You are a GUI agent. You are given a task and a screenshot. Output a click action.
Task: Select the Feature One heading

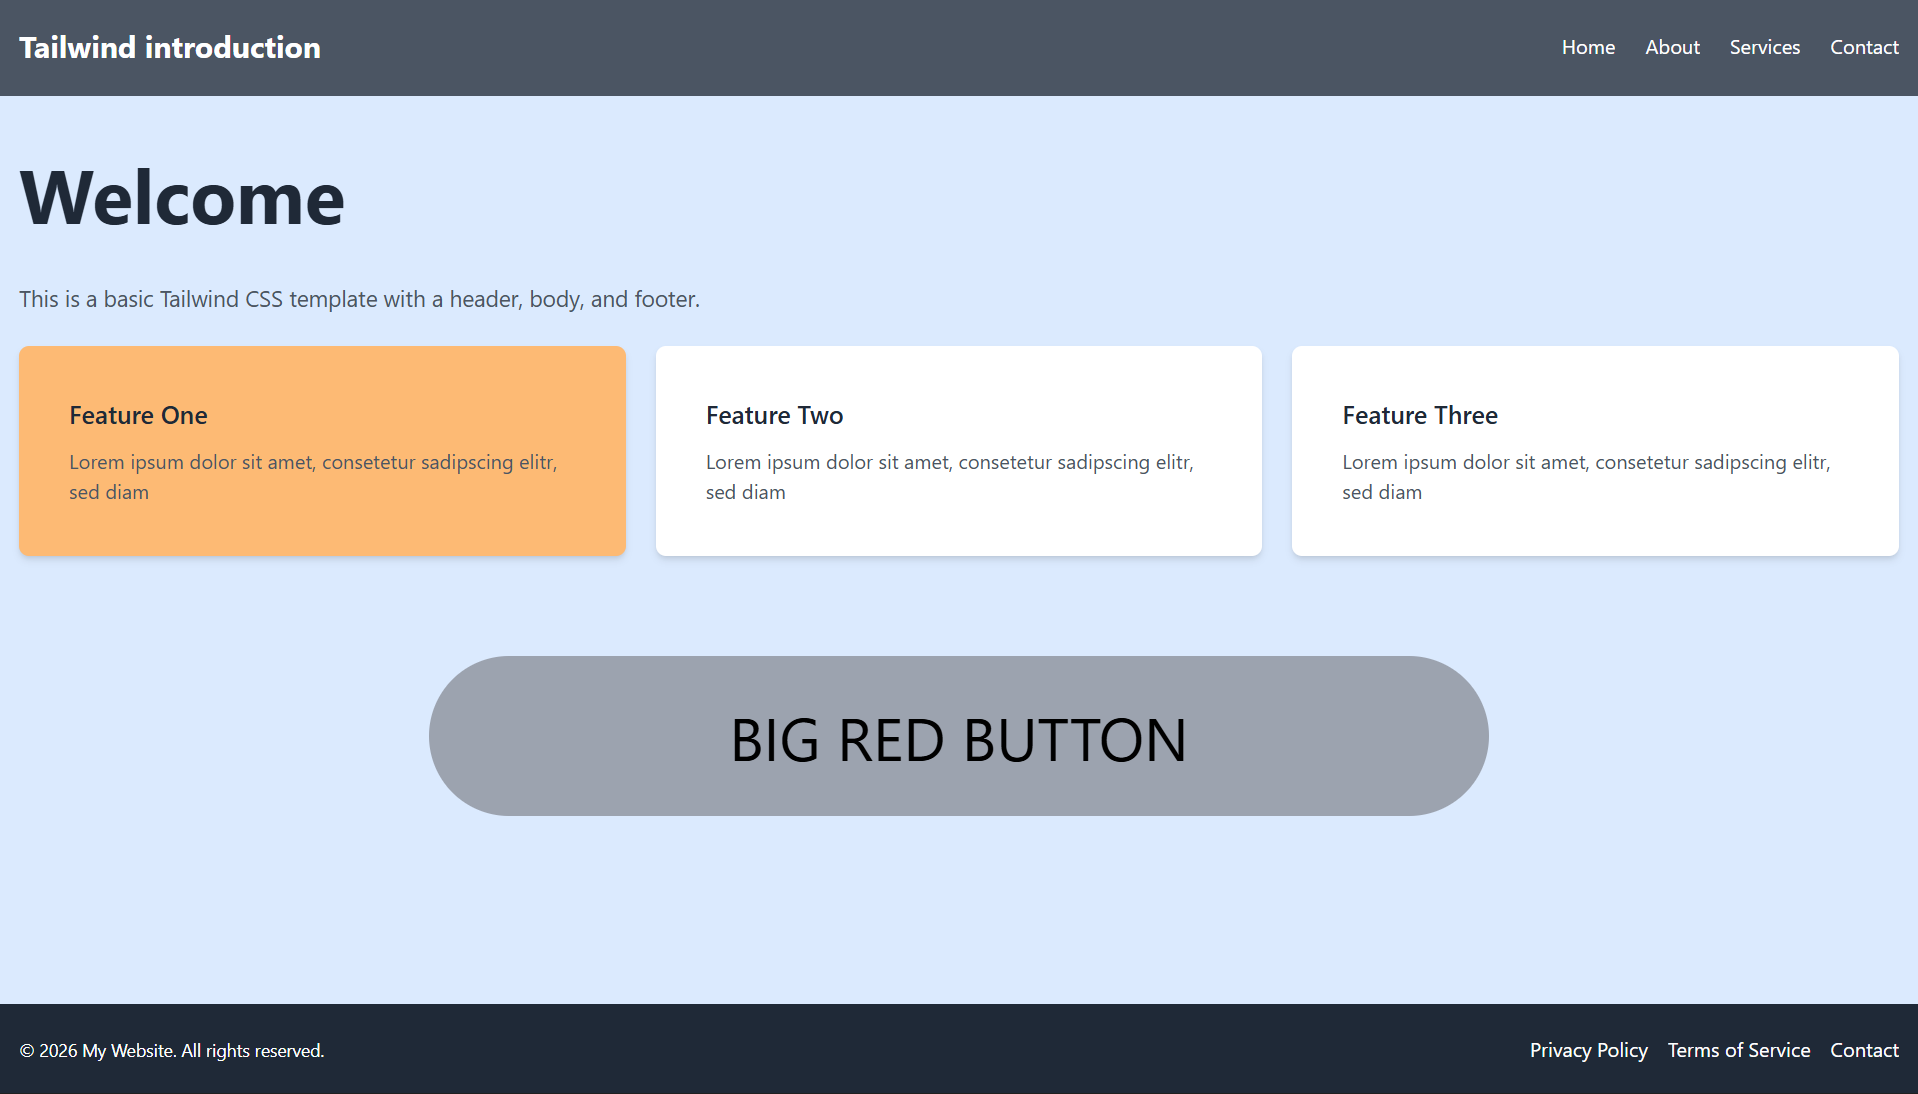click(x=138, y=415)
